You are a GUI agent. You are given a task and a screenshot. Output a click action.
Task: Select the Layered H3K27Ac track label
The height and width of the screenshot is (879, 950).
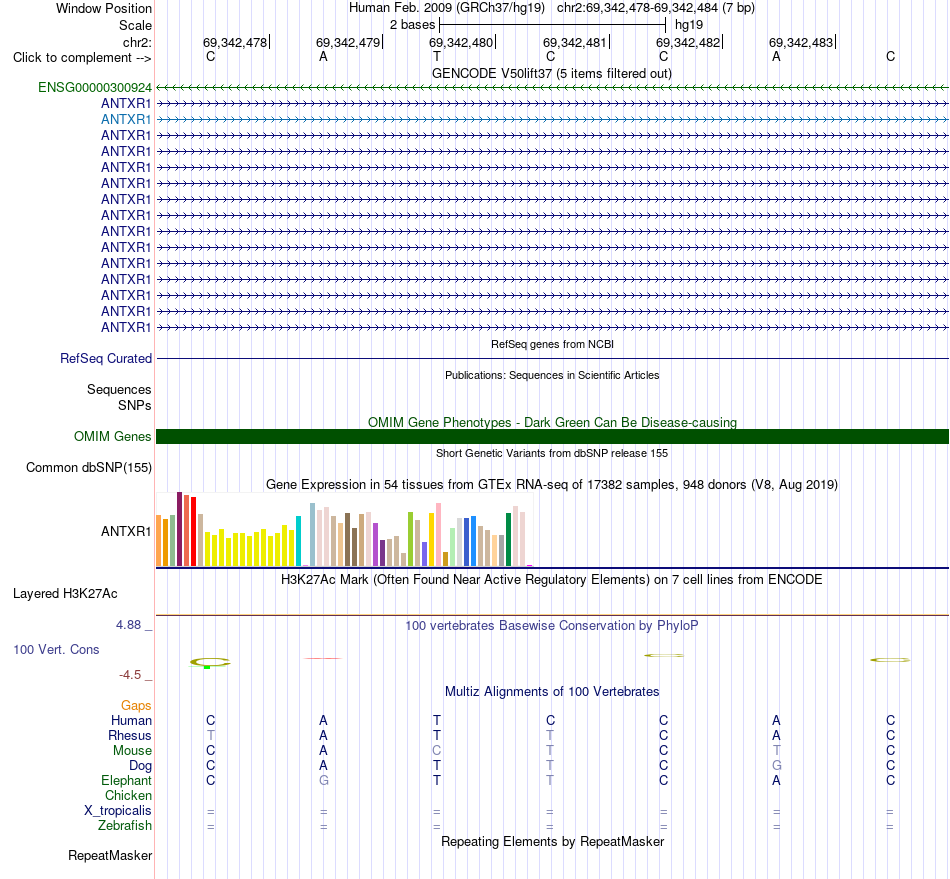[65, 594]
